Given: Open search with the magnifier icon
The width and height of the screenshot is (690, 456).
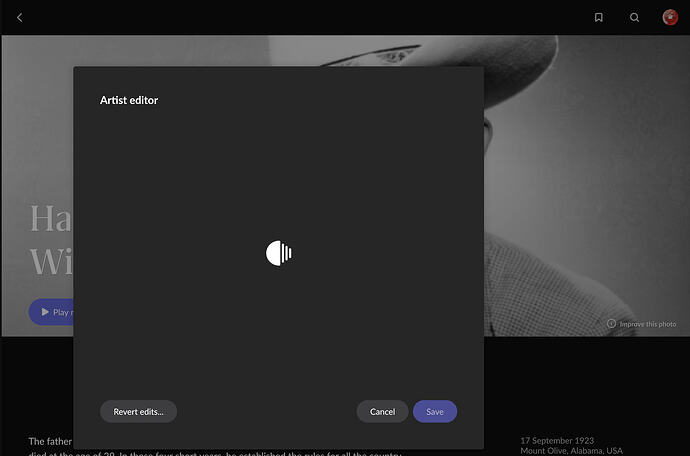Looking at the screenshot, I should (634, 18).
